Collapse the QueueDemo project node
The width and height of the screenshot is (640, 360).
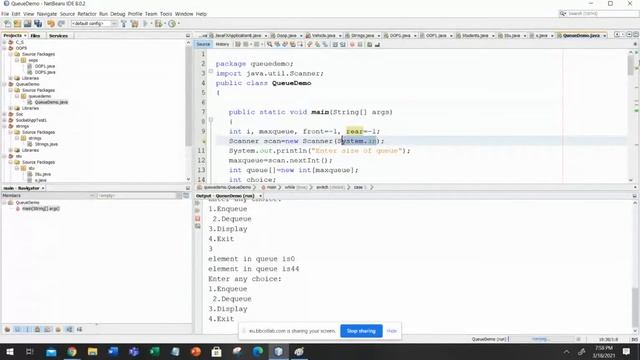click(x=4, y=84)
